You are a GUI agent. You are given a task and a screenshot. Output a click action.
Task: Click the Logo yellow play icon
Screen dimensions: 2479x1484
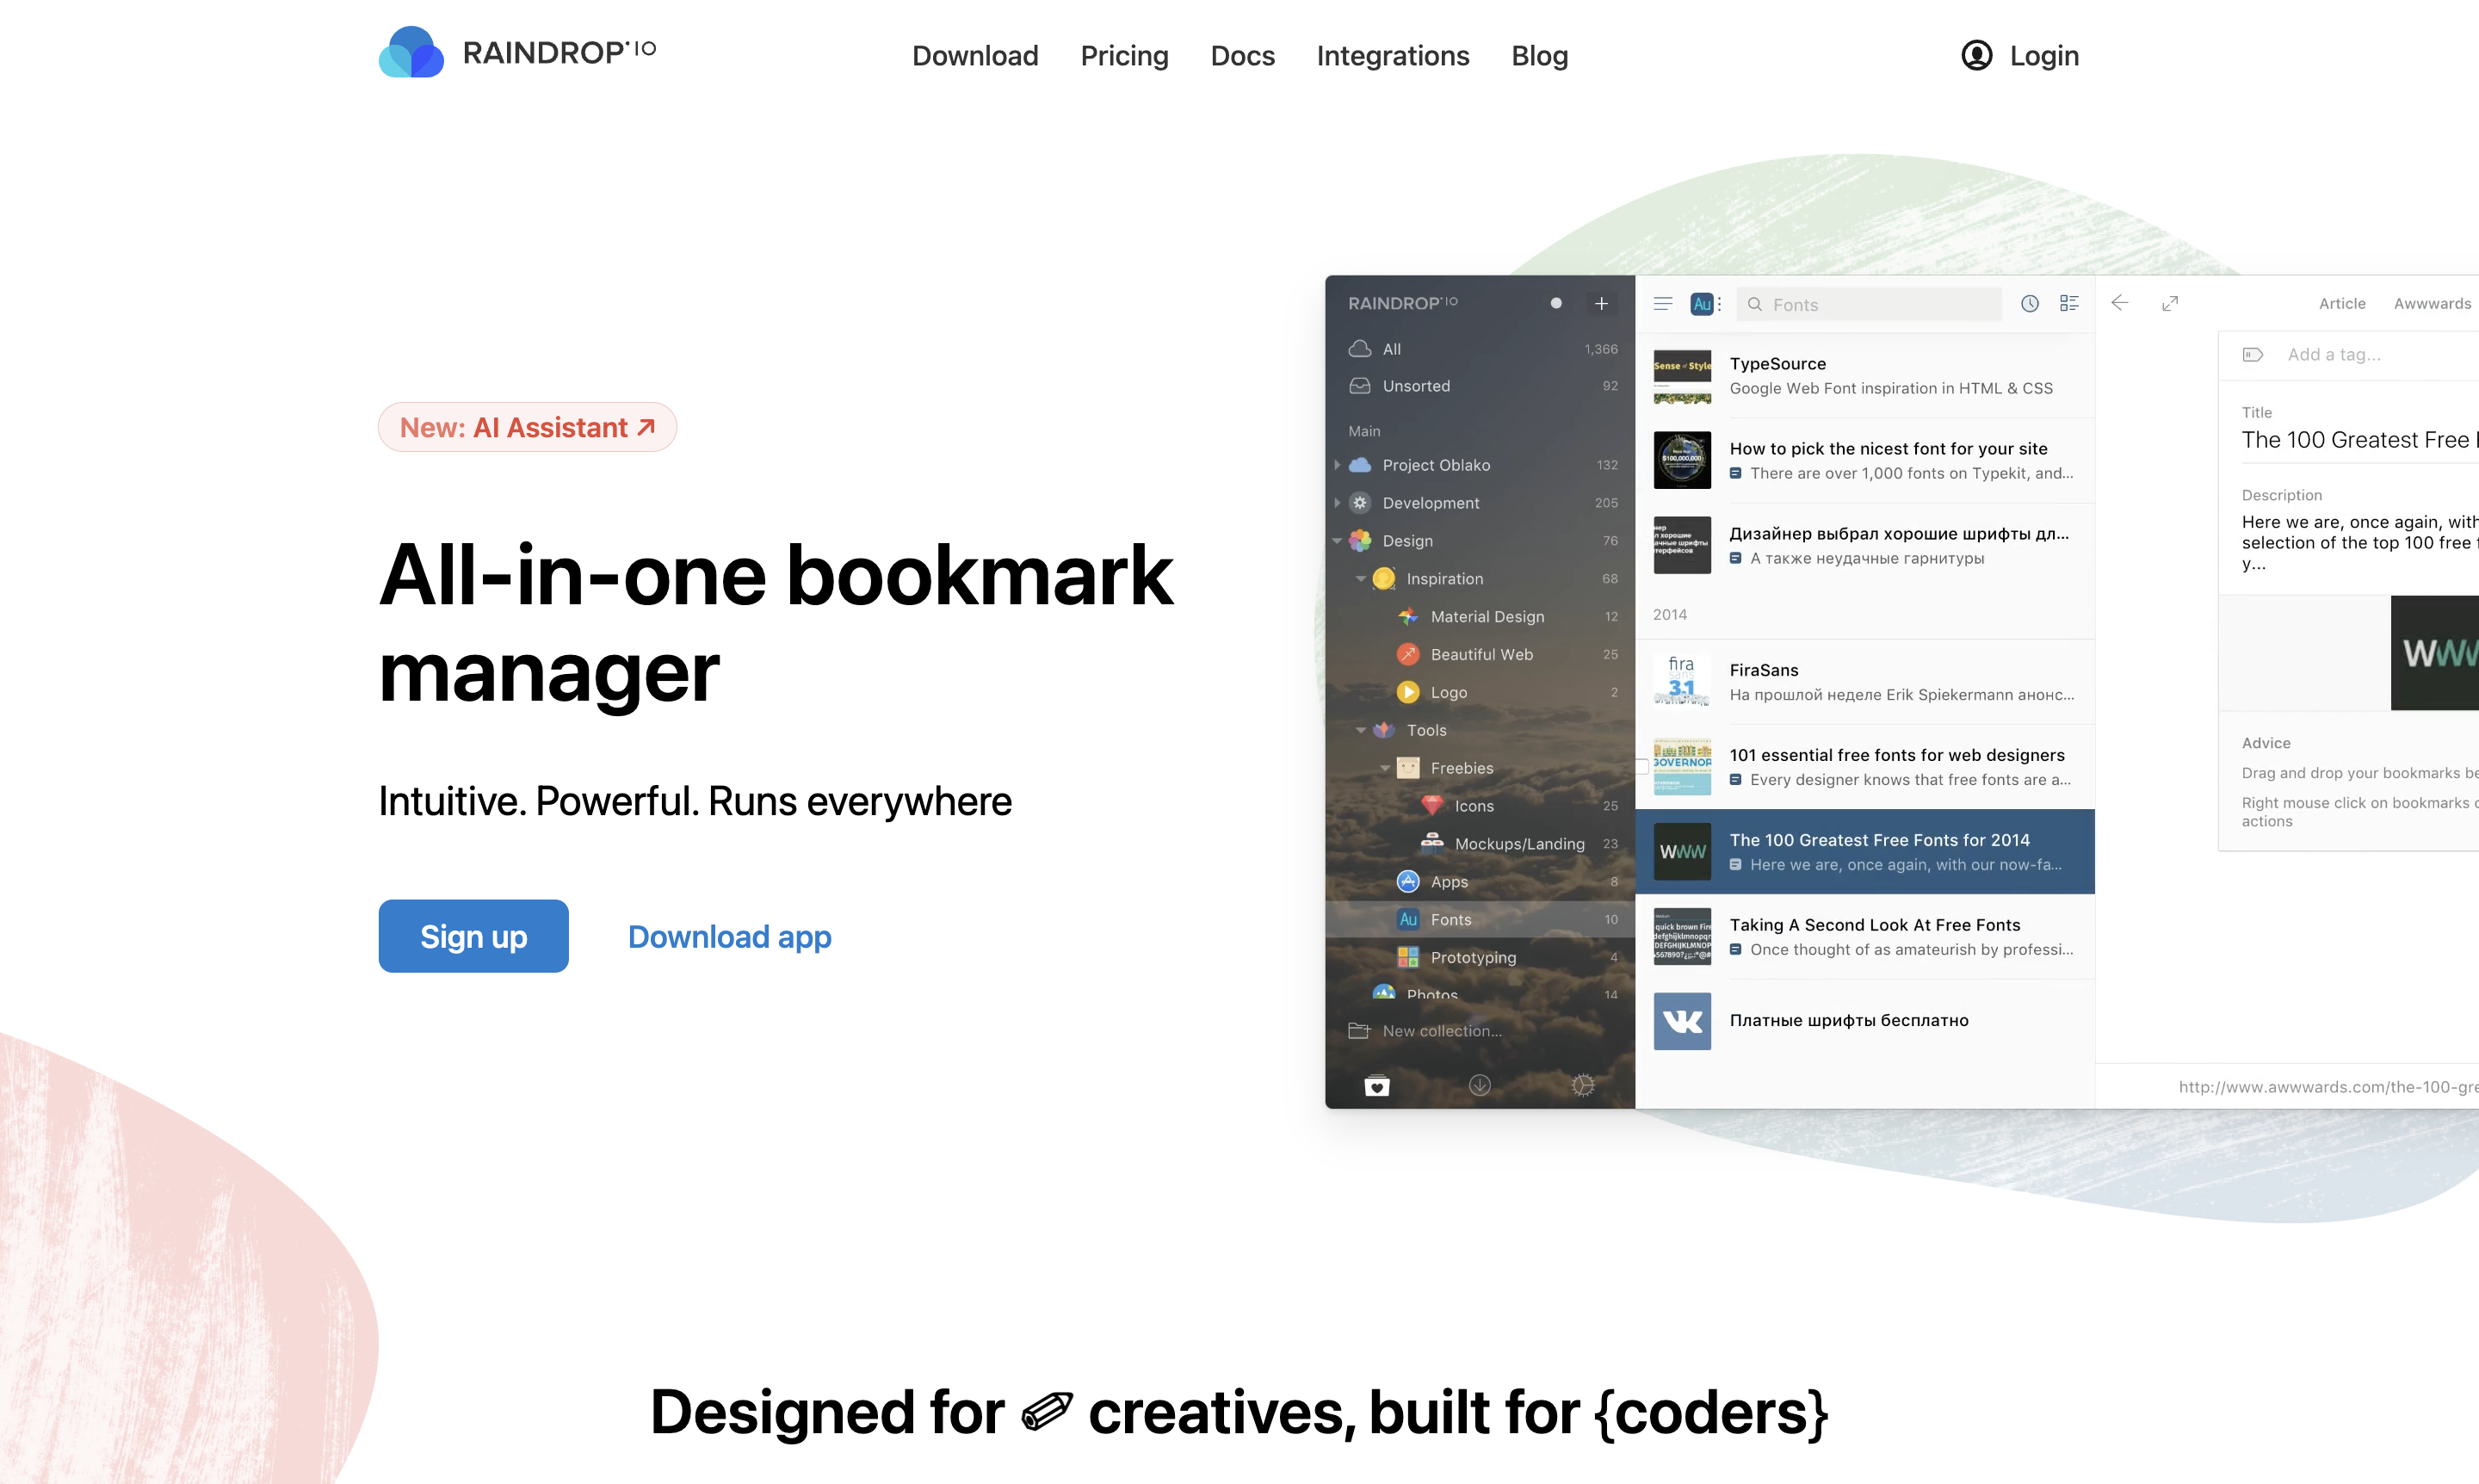coord(1408,692)
